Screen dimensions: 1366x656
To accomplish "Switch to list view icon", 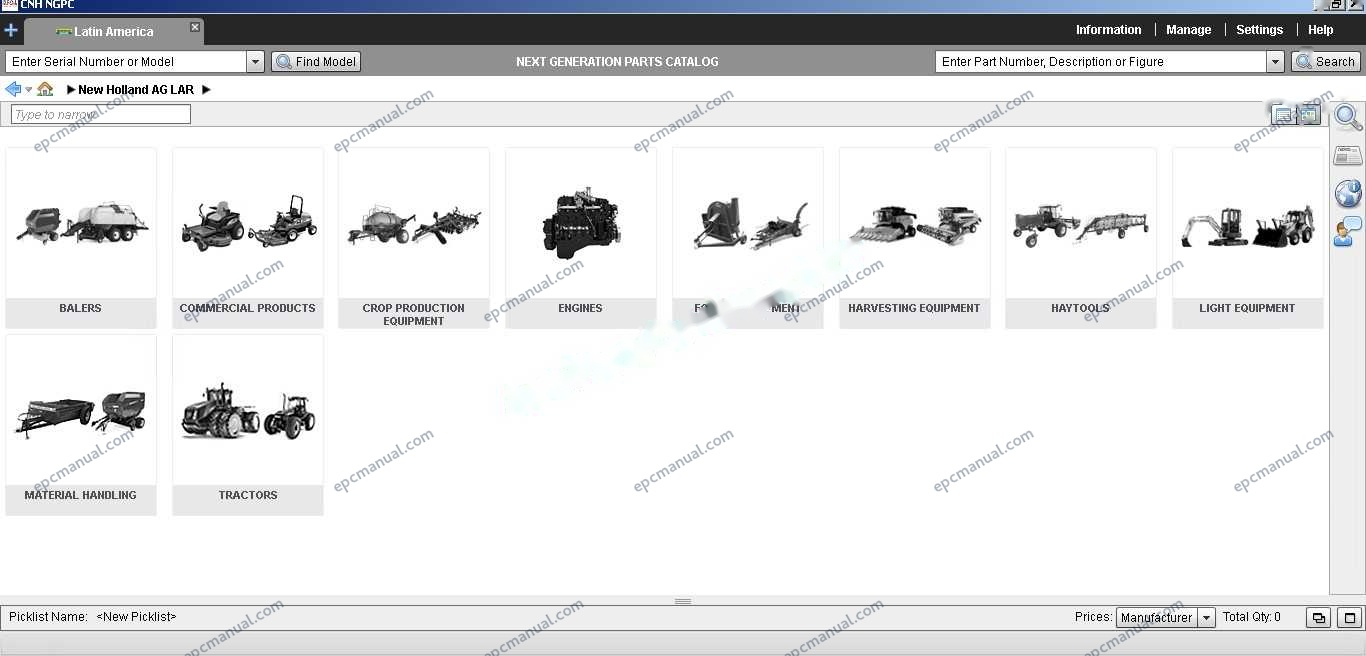I will (1283, 115).
